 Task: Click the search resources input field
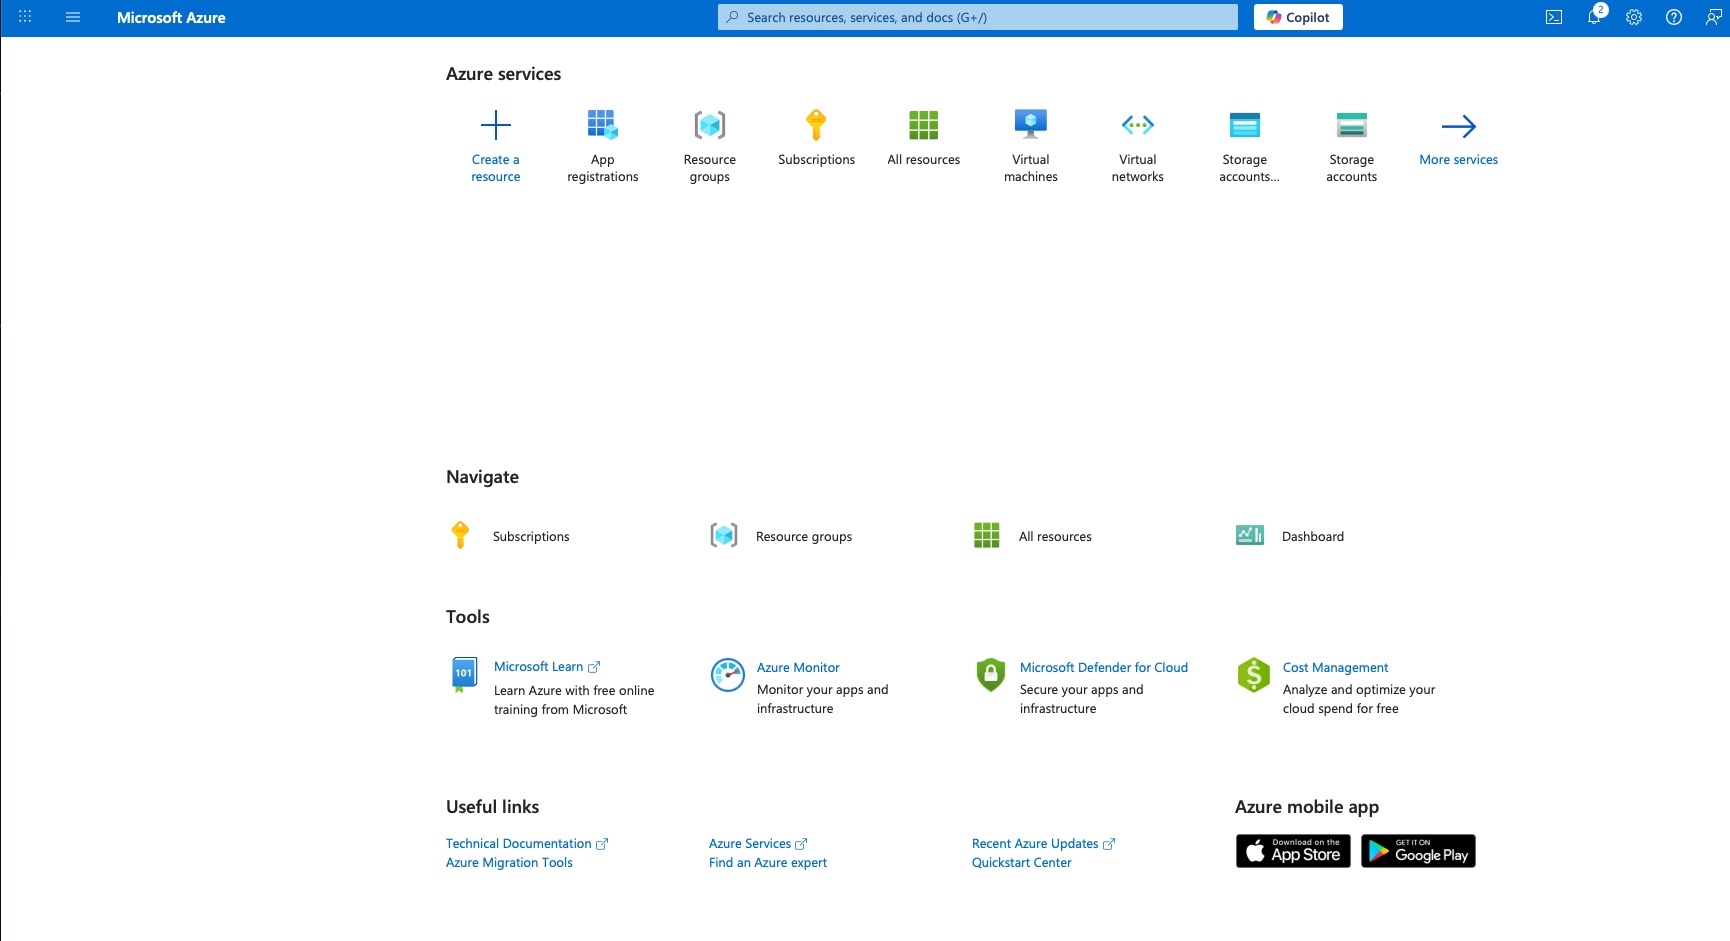(976, 17)
